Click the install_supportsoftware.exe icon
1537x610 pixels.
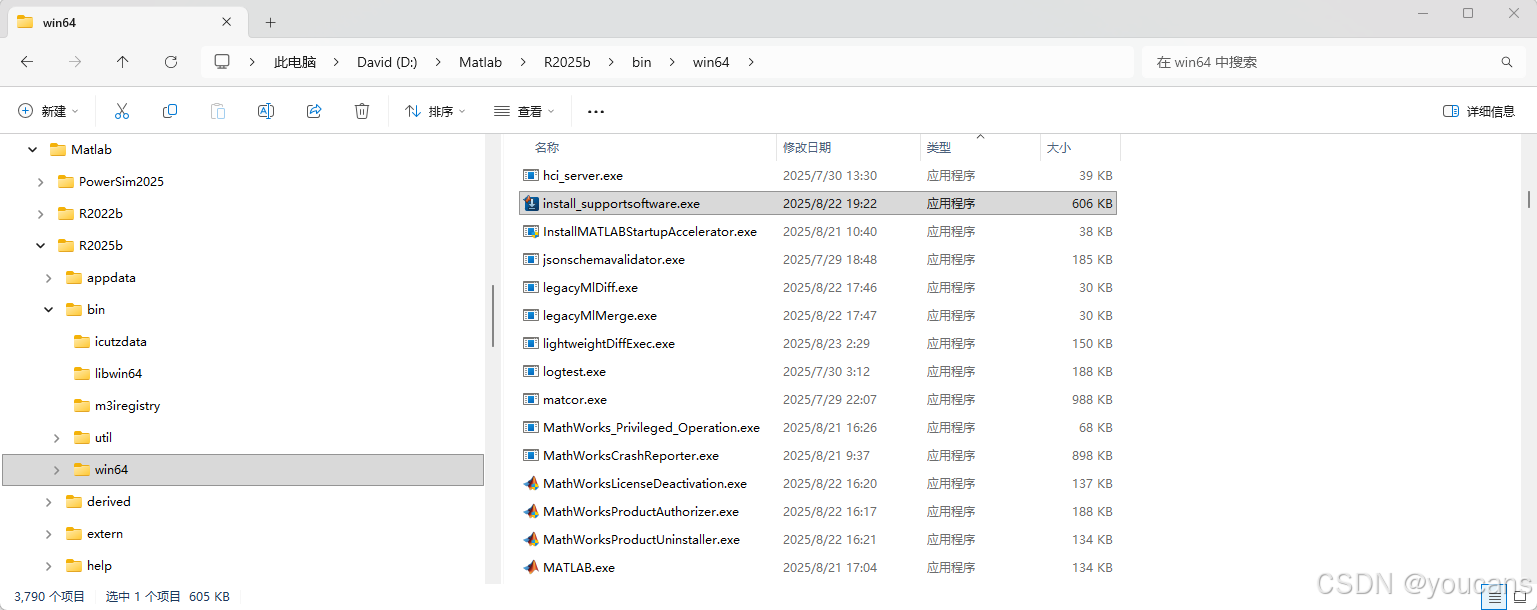pos(531,203)
